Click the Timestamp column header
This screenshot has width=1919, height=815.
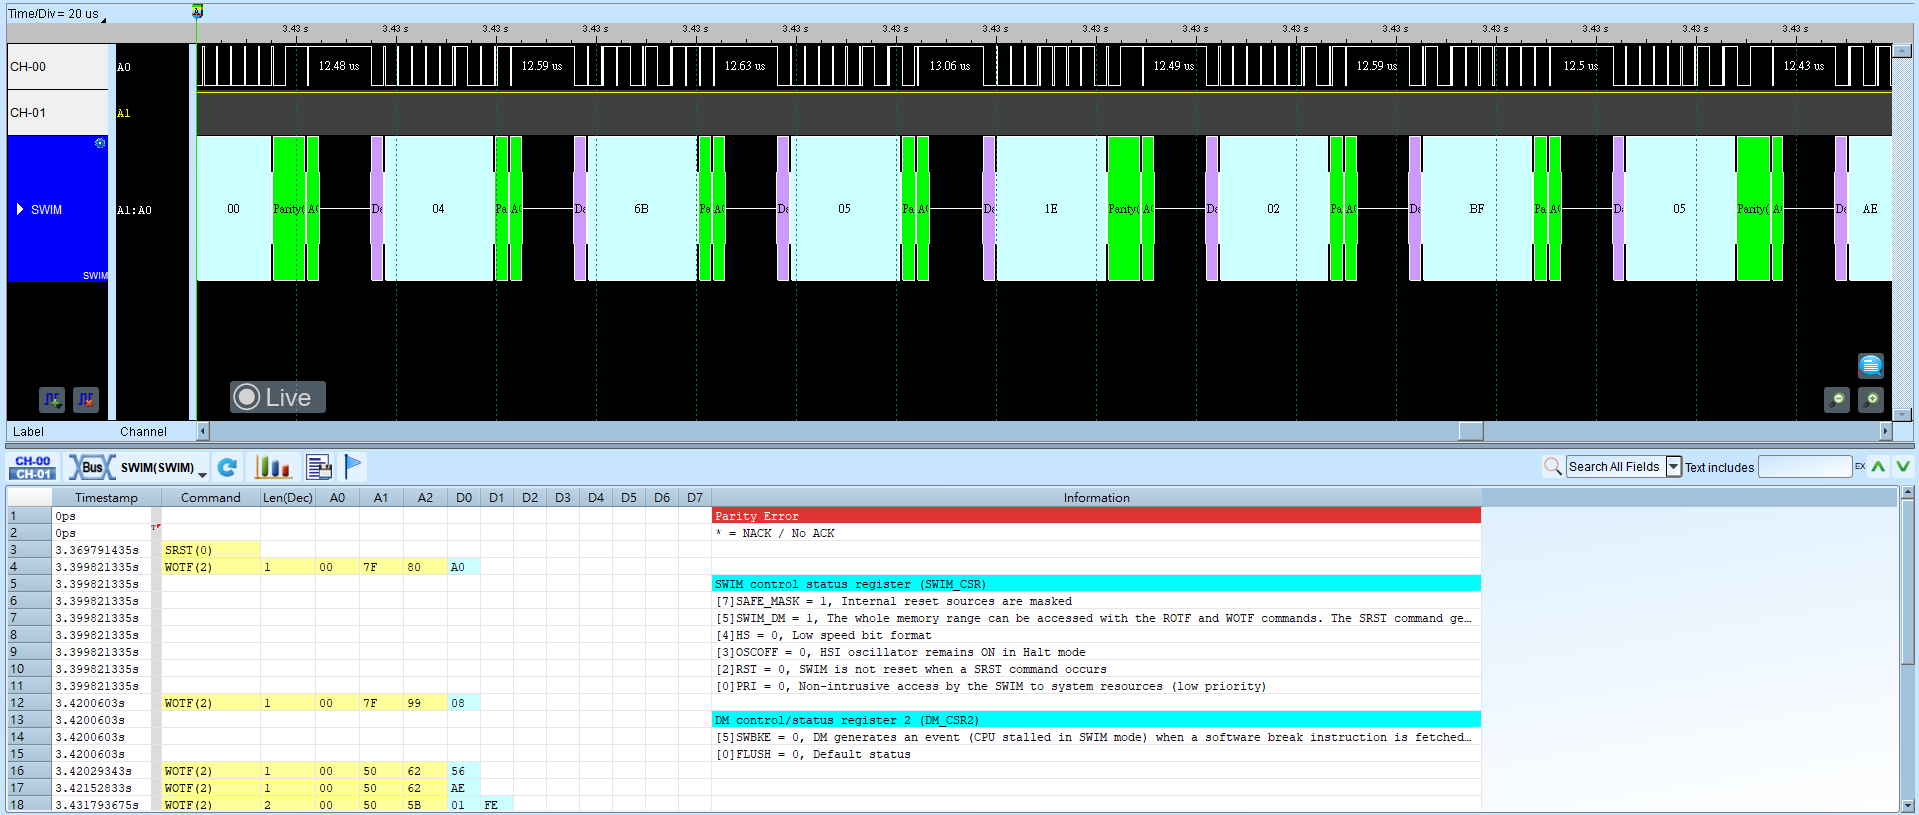click(106, 497)
